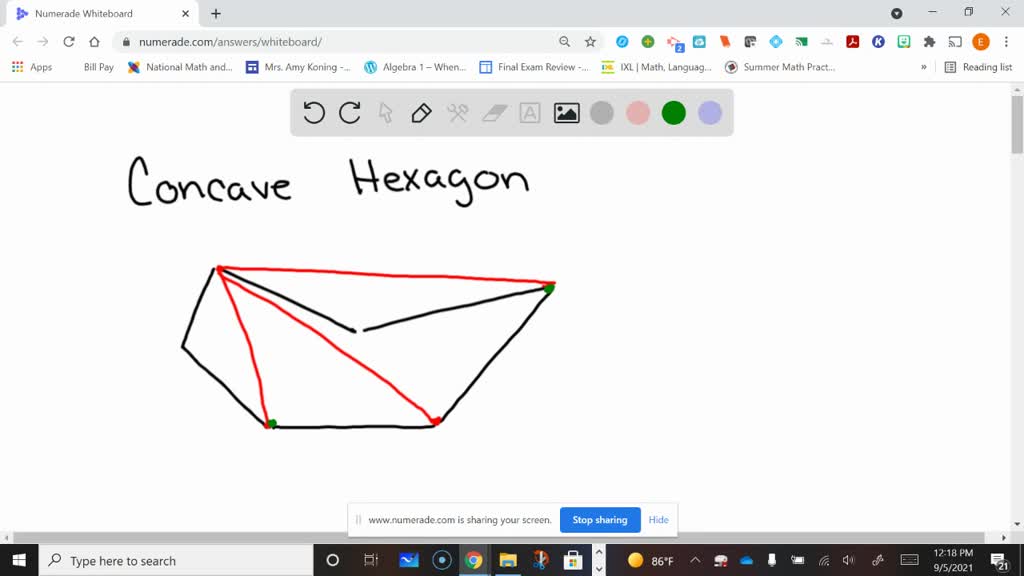Click the Redo arrow in the whiteboard toolbar
The image size is (1024, 576).
(349, 113)
